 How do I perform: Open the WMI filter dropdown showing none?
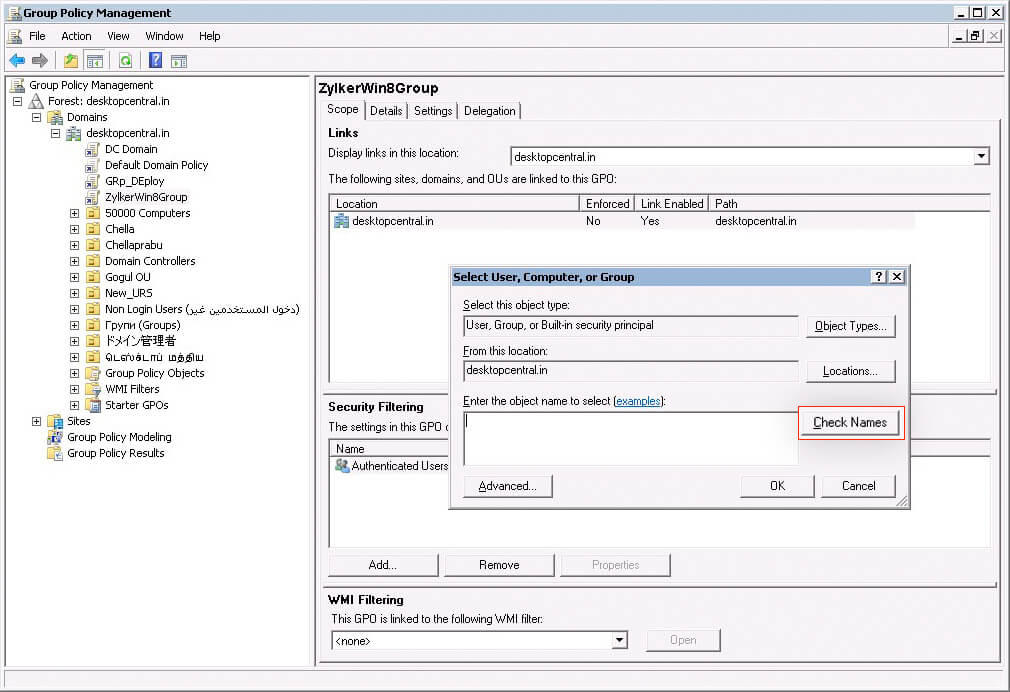pyautogui.click(x=620, y=640)
